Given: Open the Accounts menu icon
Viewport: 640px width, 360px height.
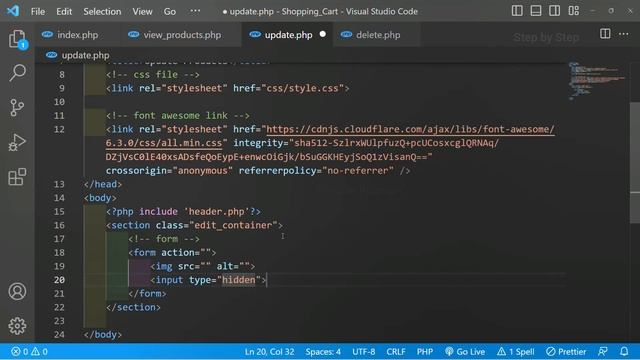Looking at the screenshot, I should [17, 291].
